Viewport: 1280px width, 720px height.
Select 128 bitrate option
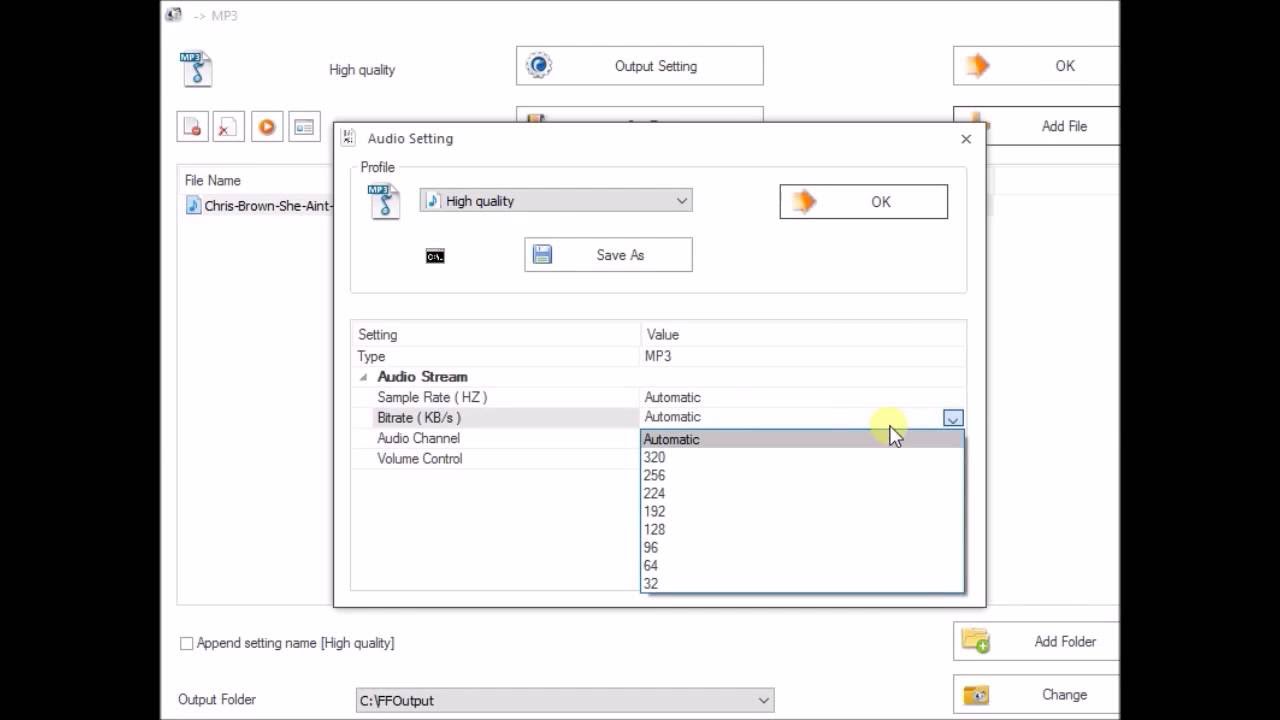pyautogui.click(x=802, y=529)
